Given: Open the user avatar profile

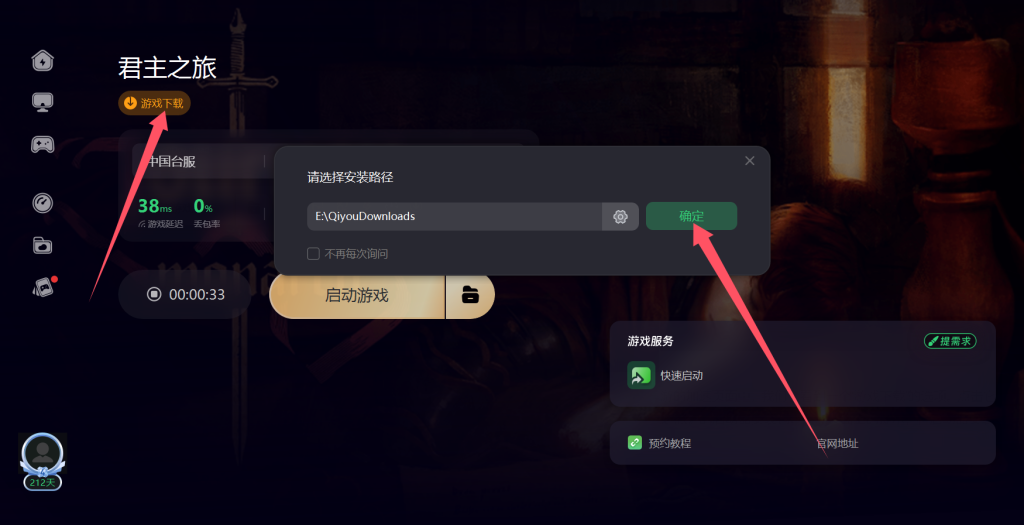Looking at the screenshot, I should 42,455.
